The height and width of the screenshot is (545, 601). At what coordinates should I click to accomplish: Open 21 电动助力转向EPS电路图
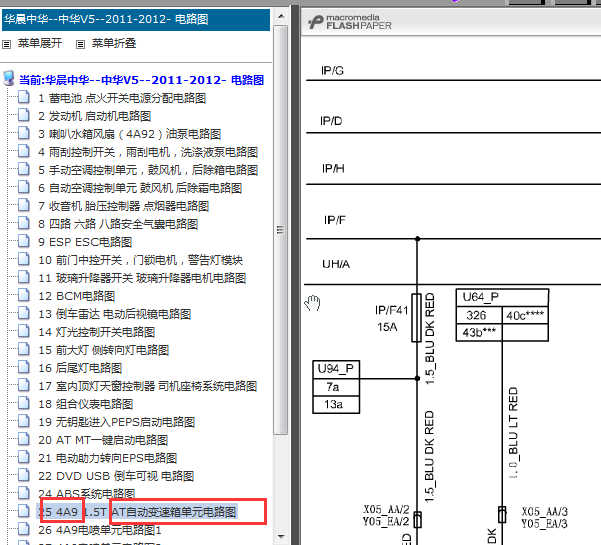(x=107, y=458)
